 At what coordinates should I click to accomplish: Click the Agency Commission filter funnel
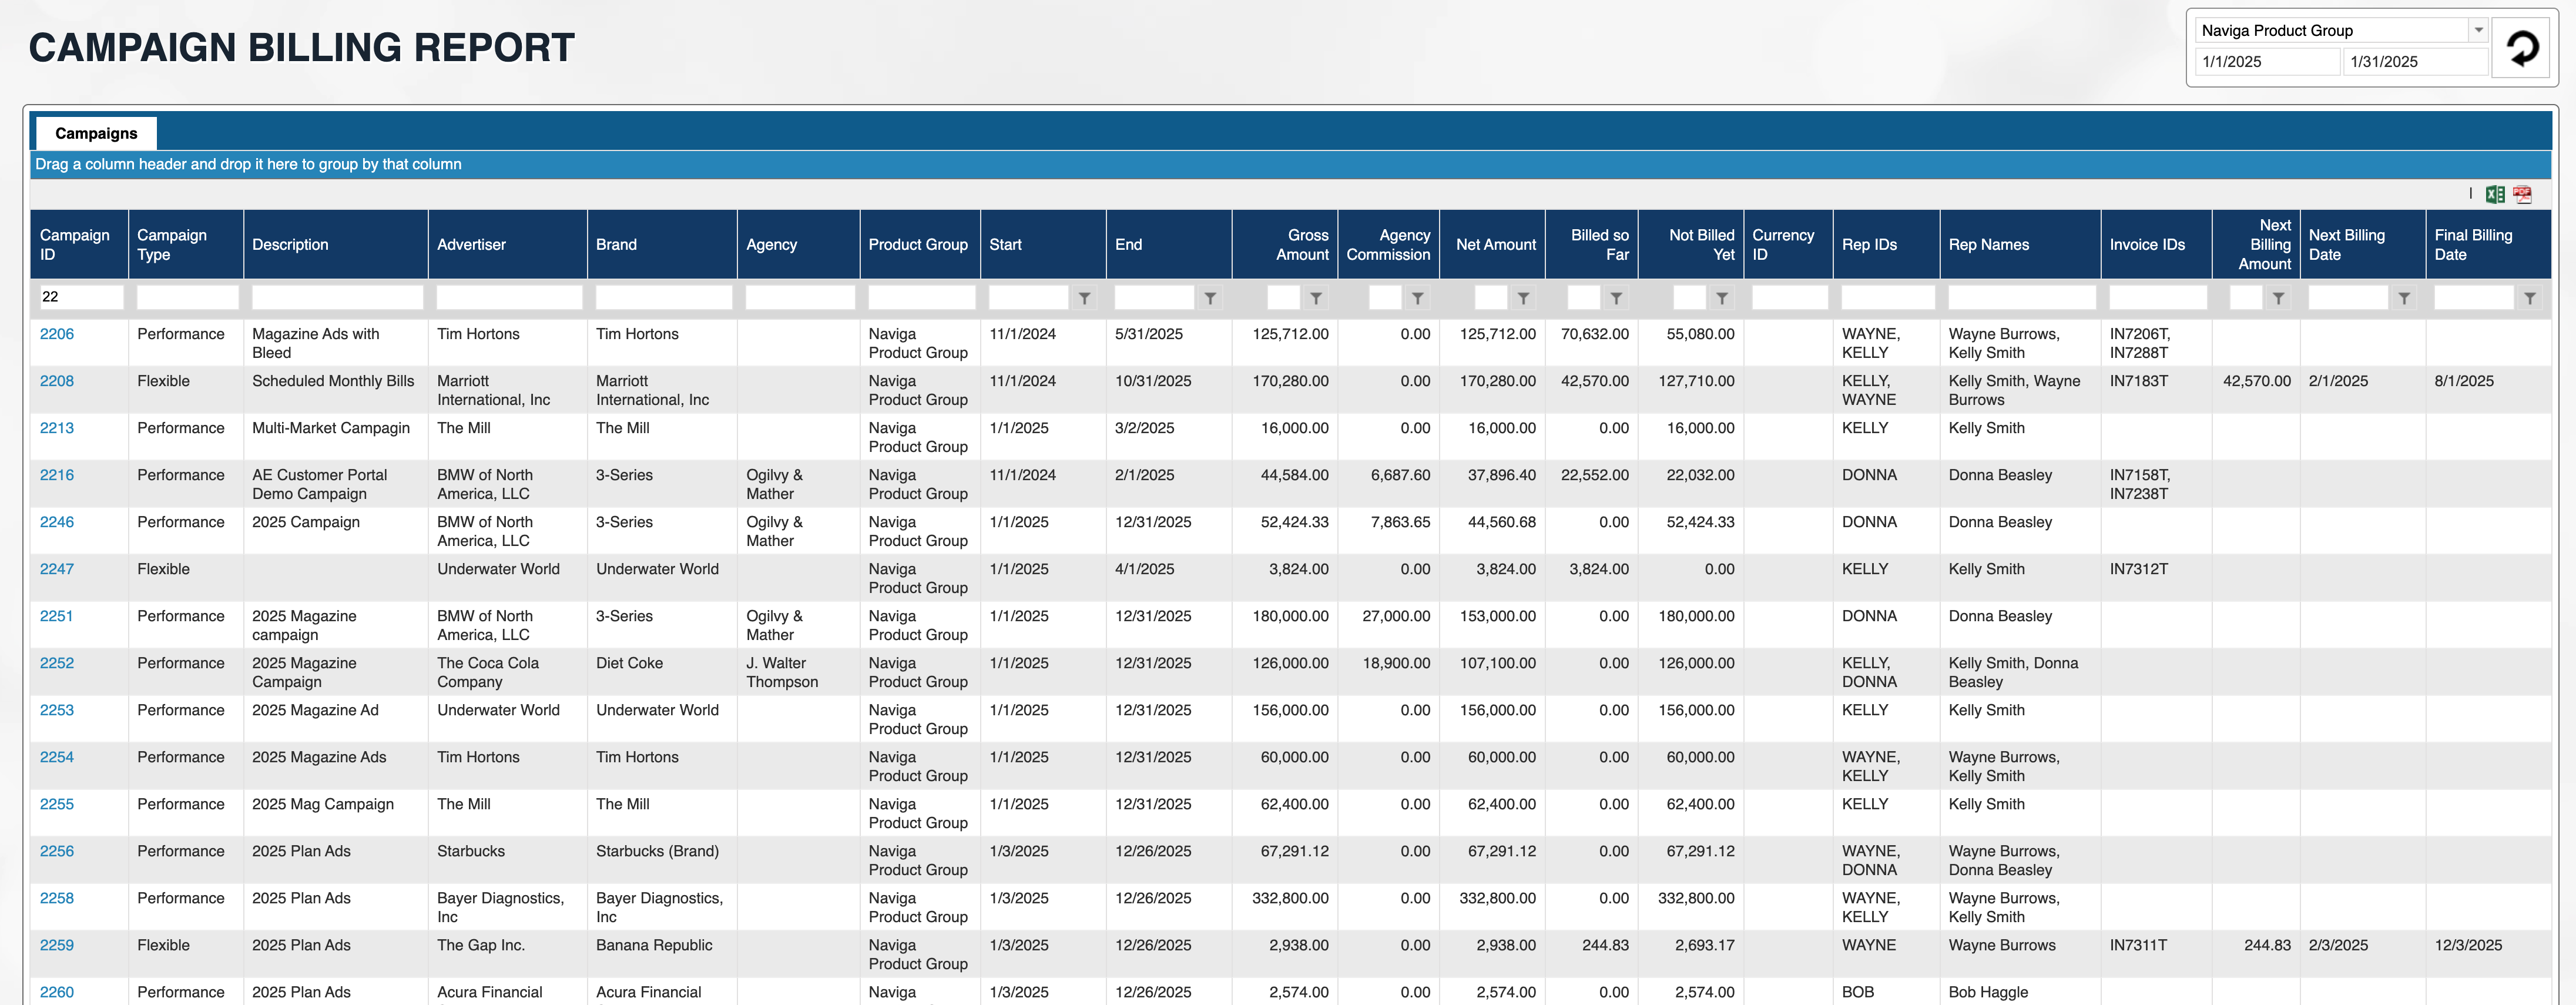[x=1417, y=298]
